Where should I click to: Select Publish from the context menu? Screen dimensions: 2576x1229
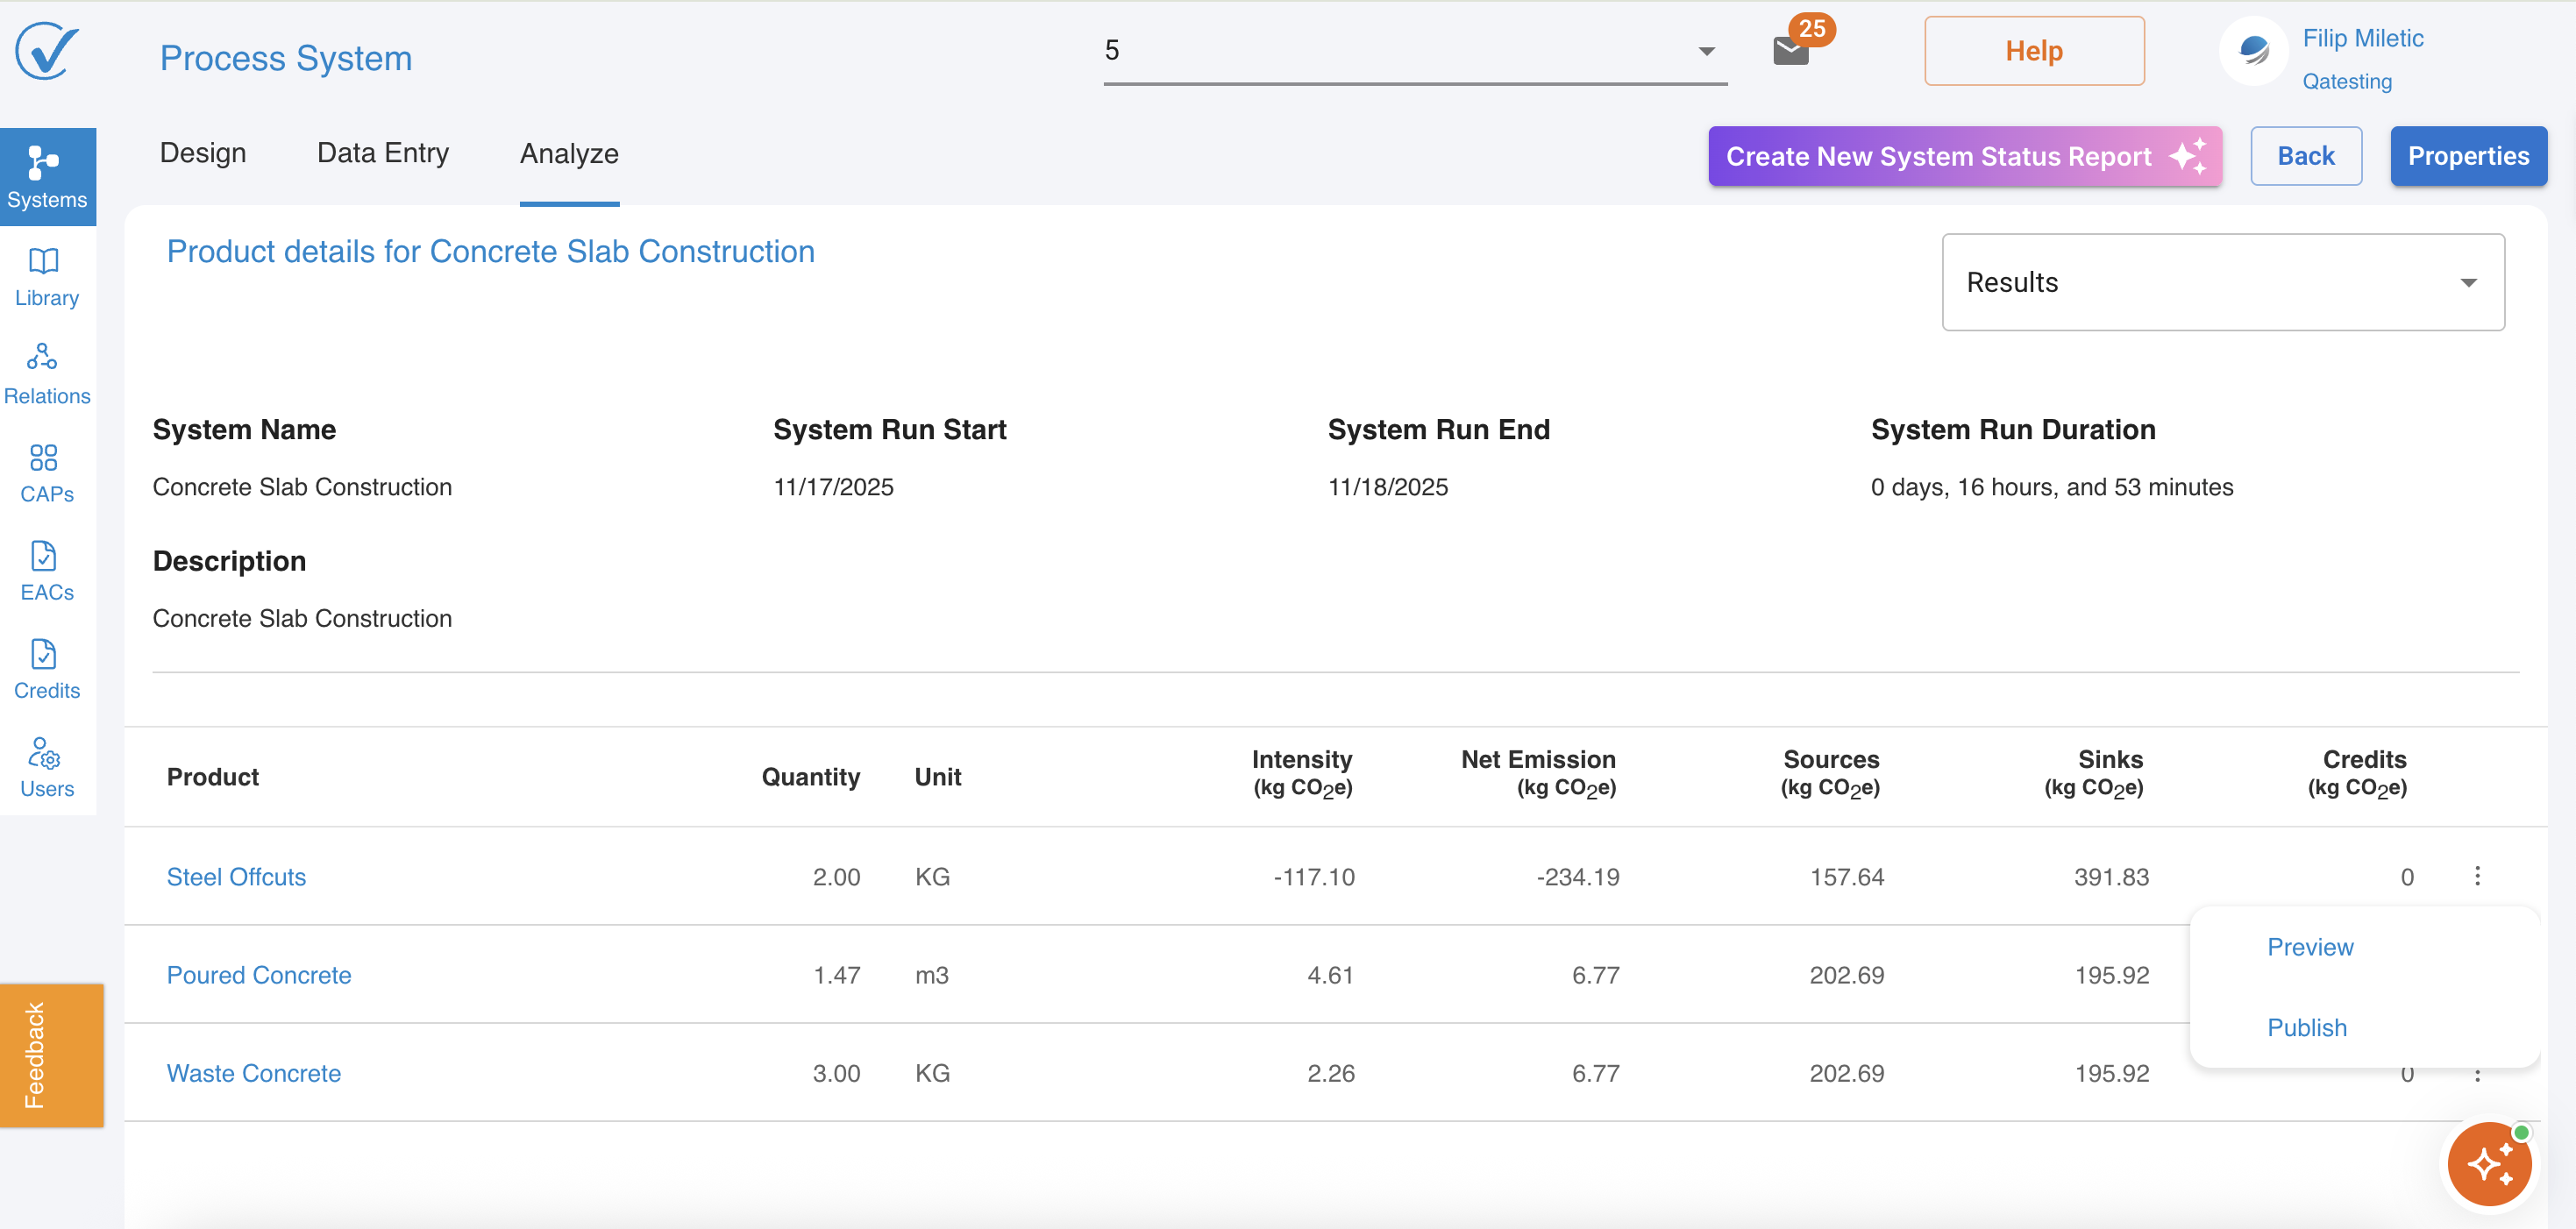[x=2306, y=1027]
